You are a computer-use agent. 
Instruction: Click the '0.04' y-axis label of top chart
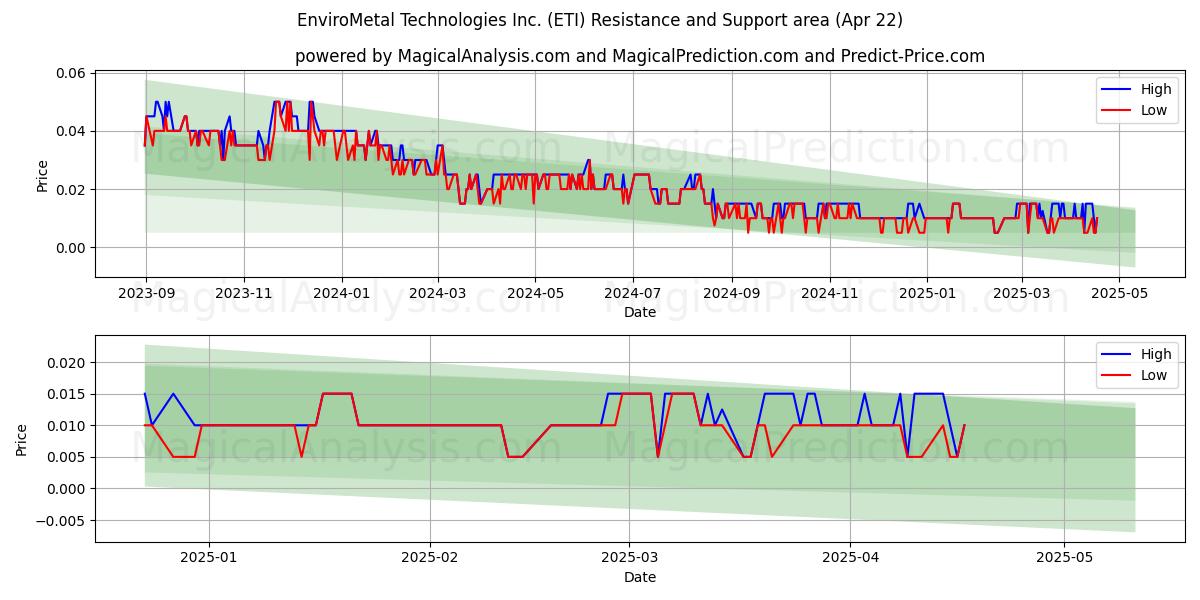tap(70, 132)
